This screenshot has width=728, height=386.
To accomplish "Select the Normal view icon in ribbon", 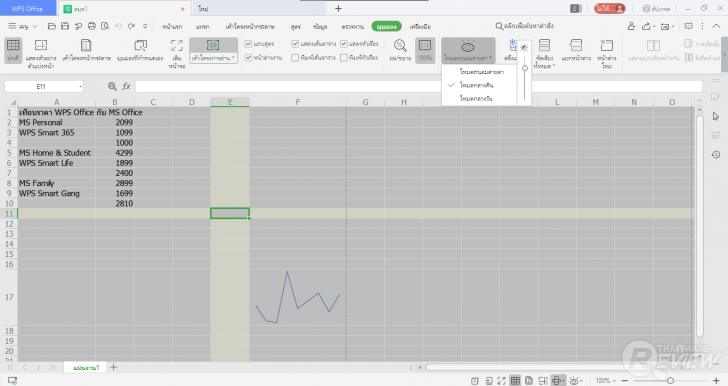I will (x=13, y=46).
